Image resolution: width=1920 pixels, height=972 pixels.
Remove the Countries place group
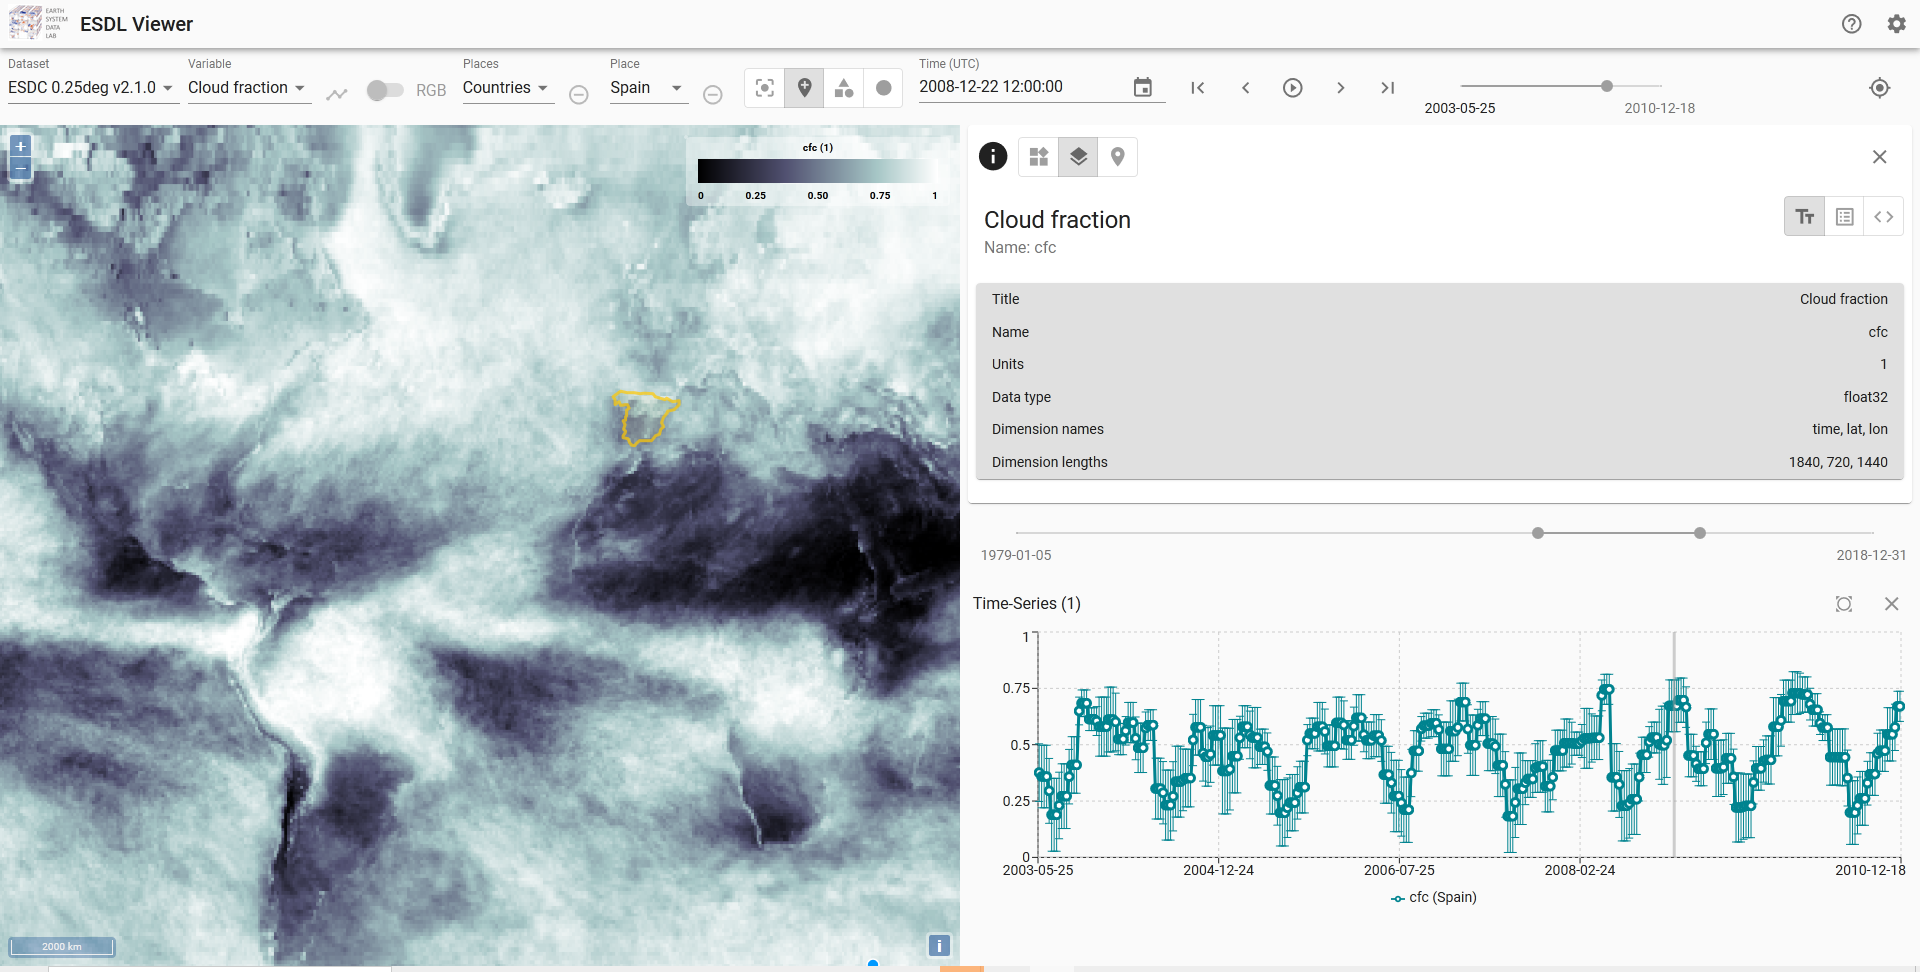click(x=578, y=94)
